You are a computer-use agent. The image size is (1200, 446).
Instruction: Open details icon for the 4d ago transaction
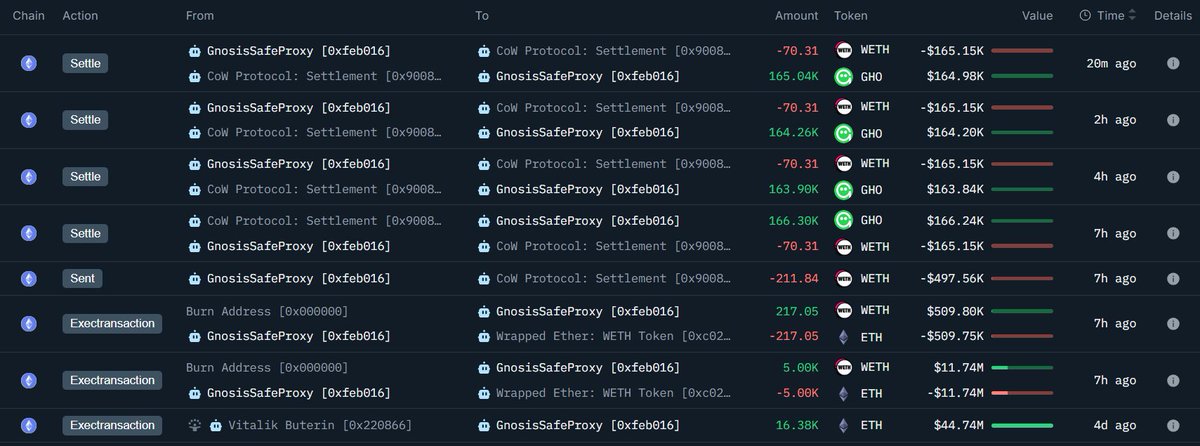[1173, 425]
